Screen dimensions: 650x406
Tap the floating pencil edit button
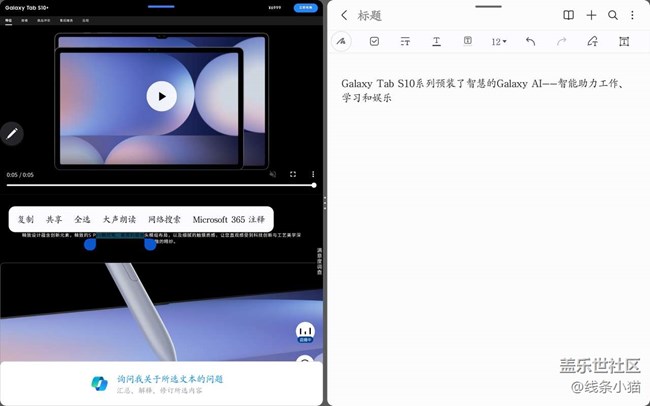[12, 133]
